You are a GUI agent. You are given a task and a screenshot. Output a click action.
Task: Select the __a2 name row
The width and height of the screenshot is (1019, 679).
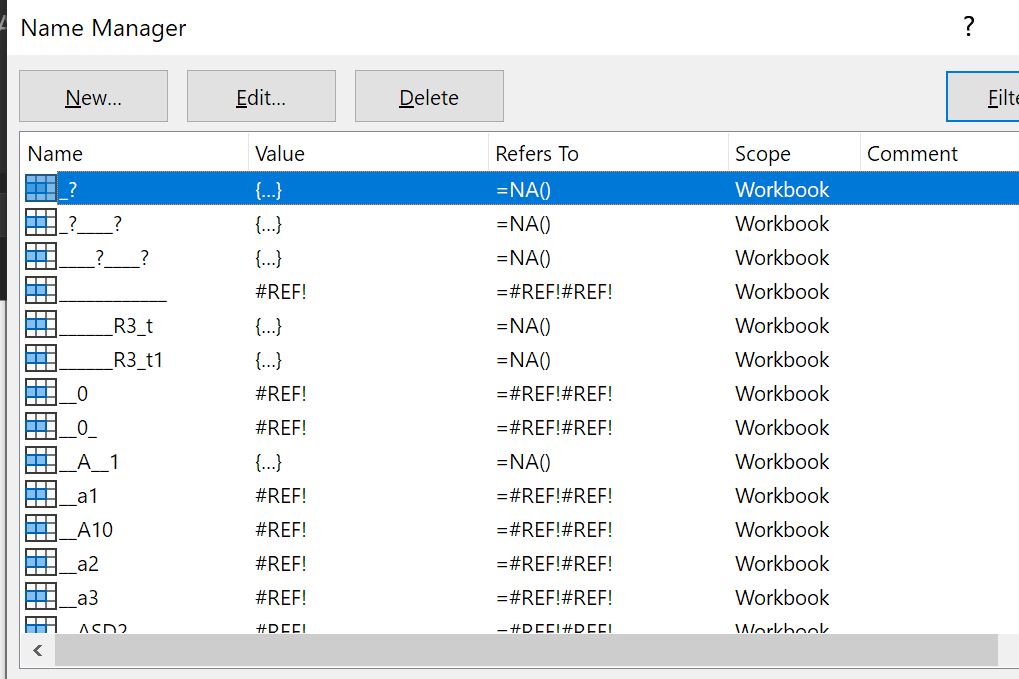pos(88,563)
